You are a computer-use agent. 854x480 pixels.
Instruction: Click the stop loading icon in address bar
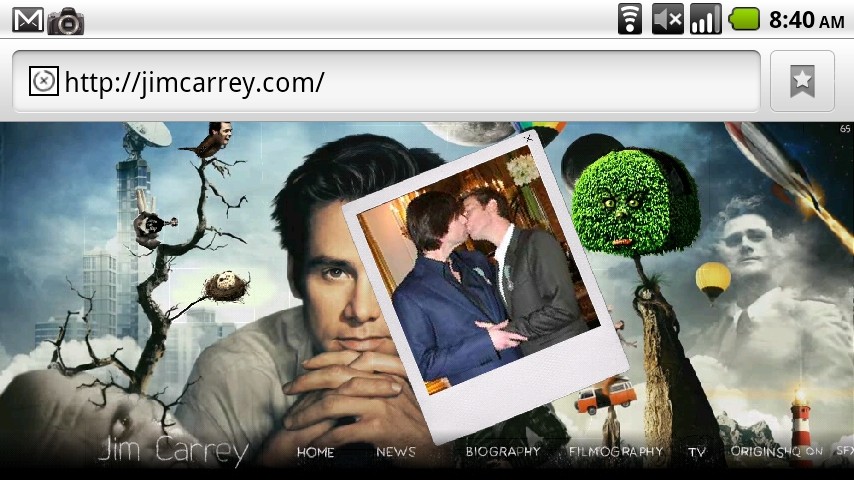(x=43, y=81)
